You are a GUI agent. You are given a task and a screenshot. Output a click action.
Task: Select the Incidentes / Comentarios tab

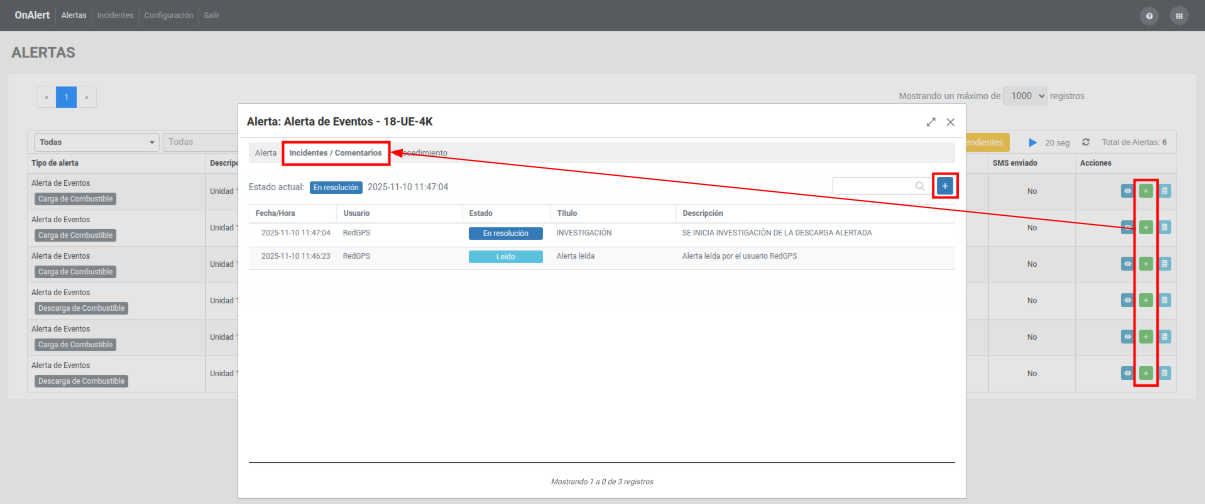click(x=336, y=153)
